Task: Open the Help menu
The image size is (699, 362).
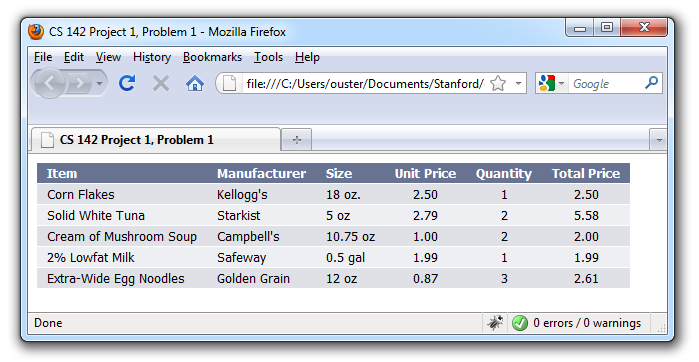Action: [x=307, y=57]
